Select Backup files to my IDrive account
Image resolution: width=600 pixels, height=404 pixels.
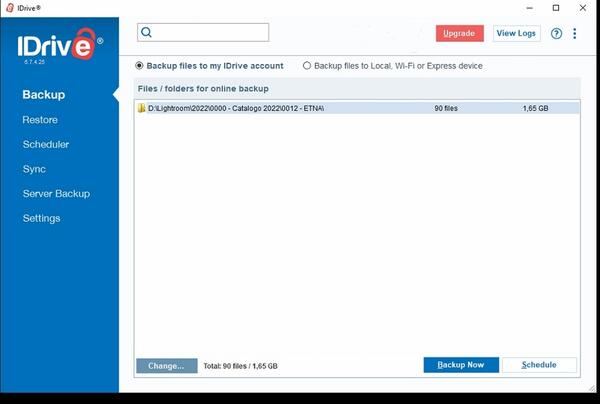(140, 66)
